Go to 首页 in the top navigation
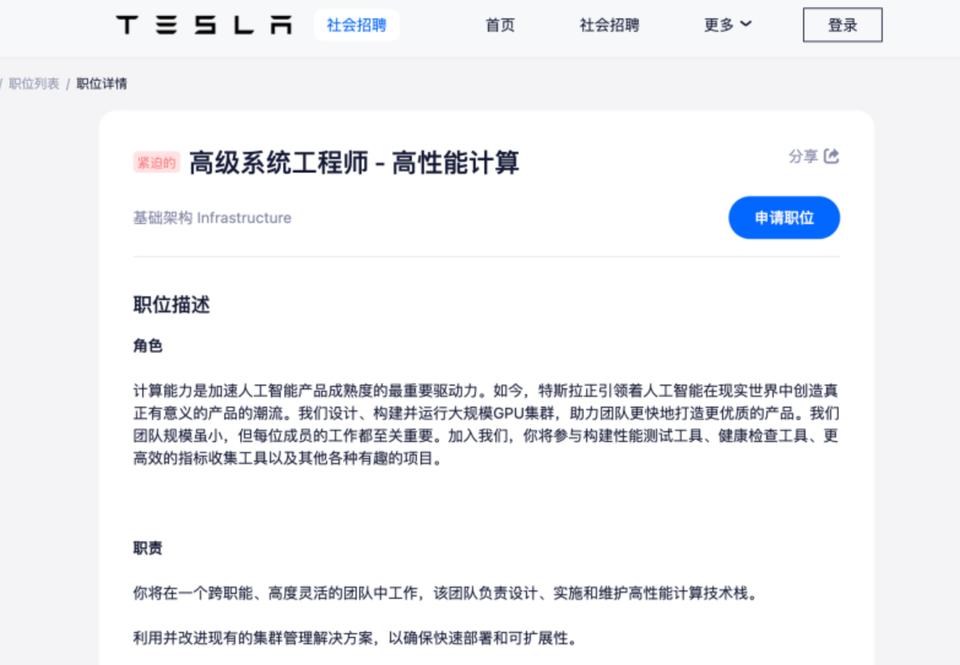The height and width of the screenshot is (665, 960). coord(500,25)
